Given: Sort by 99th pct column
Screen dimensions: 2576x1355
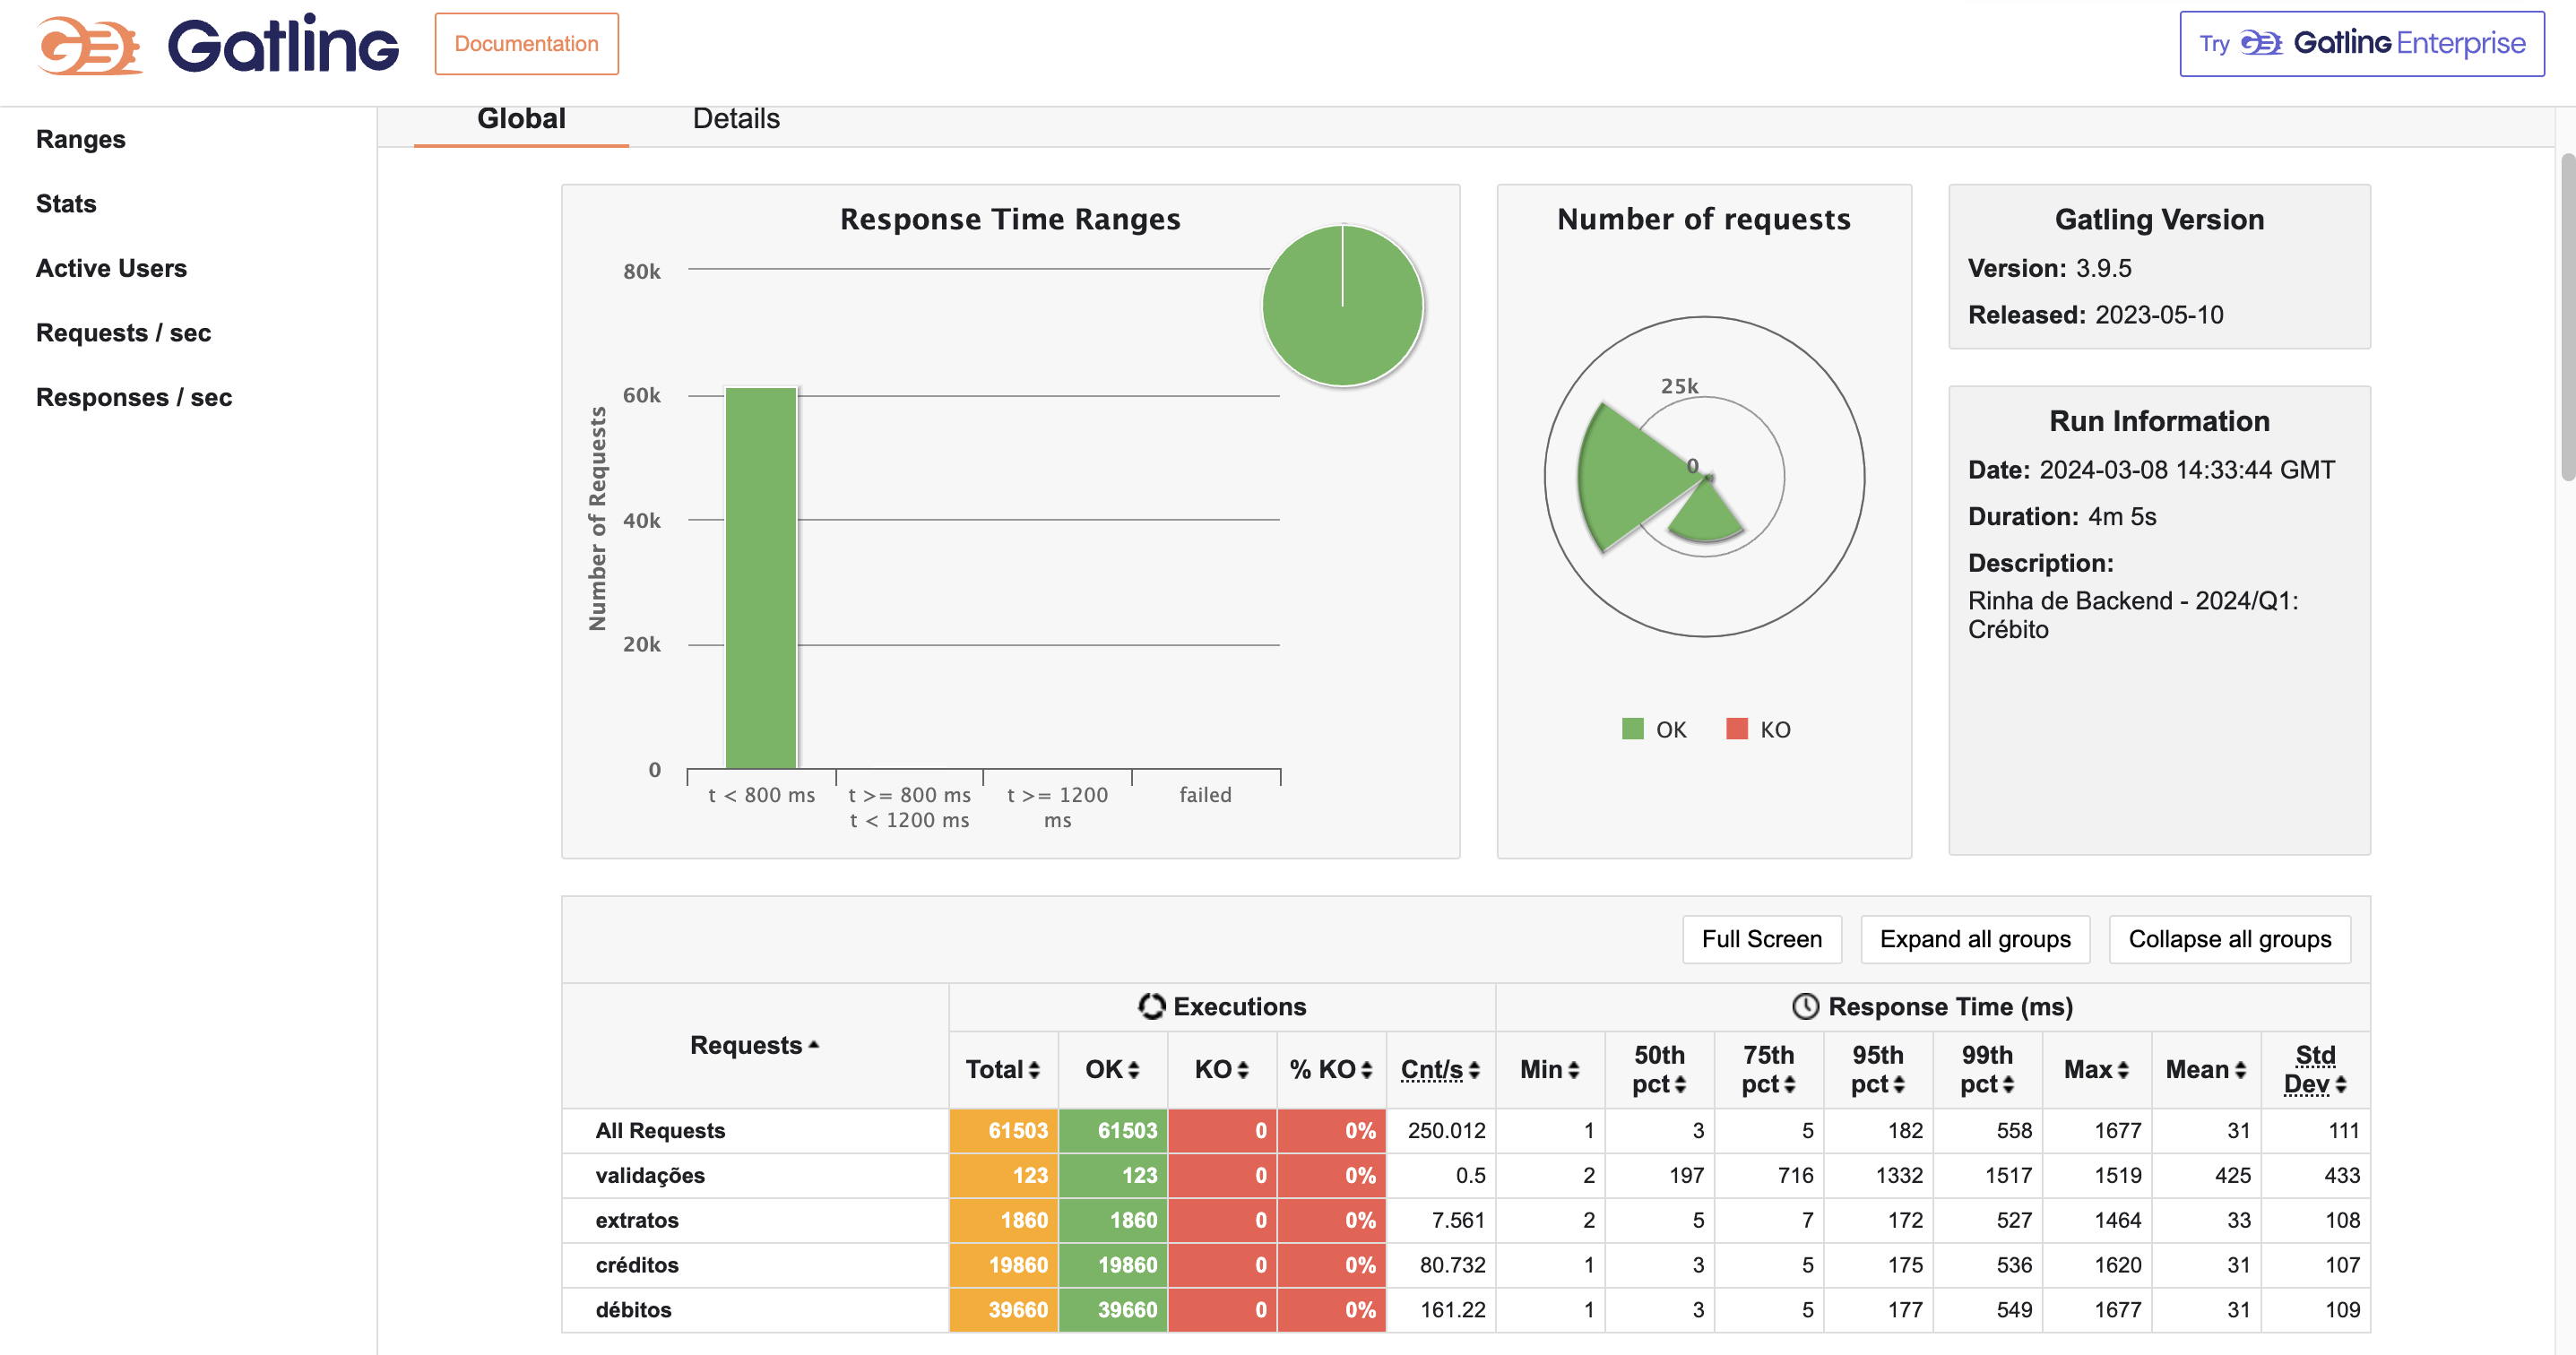Looking at the screenshot, I should click(x=1987, y=1069).
